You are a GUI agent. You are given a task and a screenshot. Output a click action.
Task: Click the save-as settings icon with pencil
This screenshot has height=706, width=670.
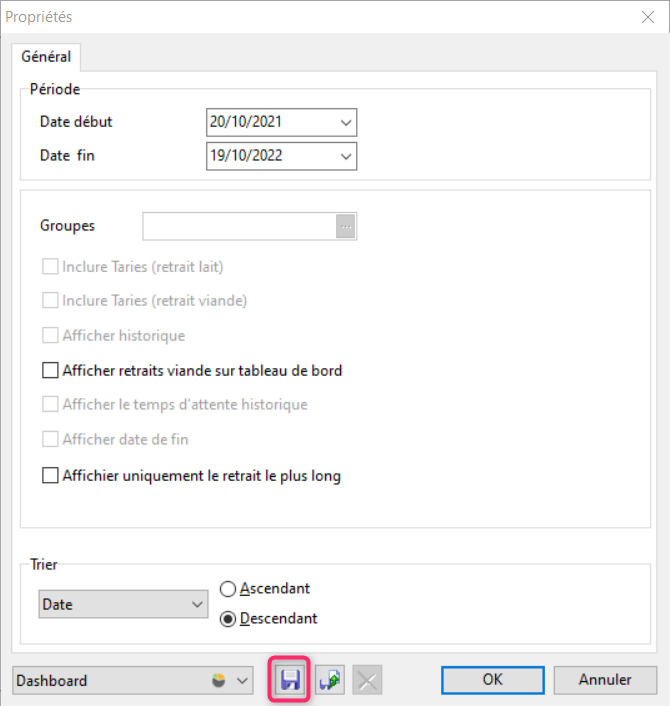click(x=329, y=680)
